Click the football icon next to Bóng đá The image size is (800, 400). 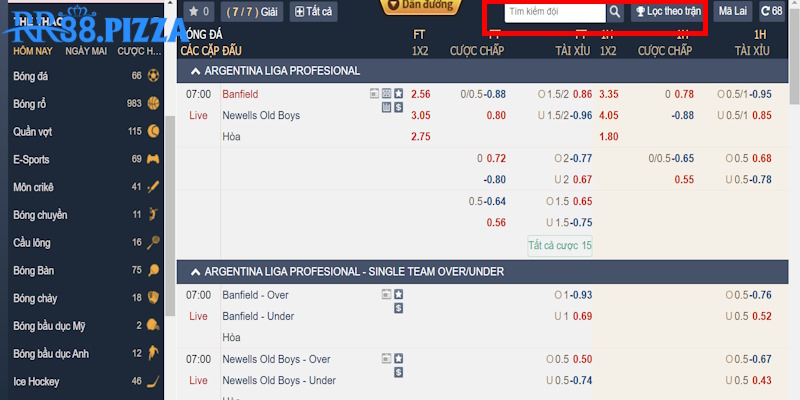tap(153, 75)
